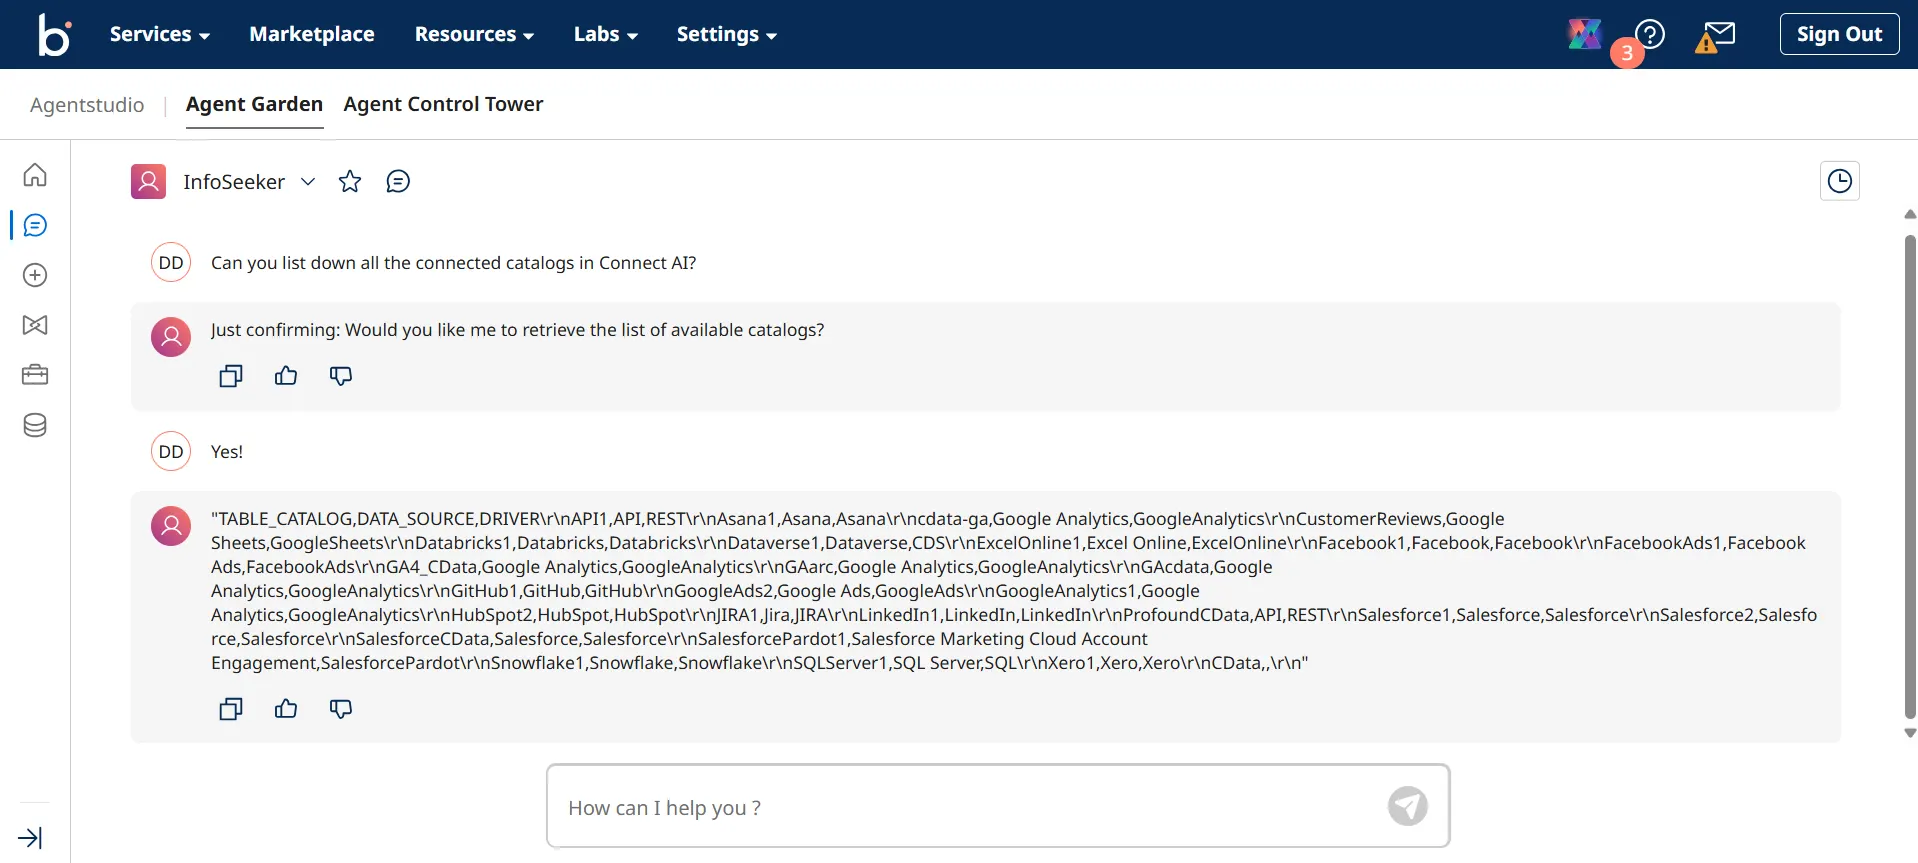Open the help question mark icon
1918x863 pixels.
coord(1650,35)
